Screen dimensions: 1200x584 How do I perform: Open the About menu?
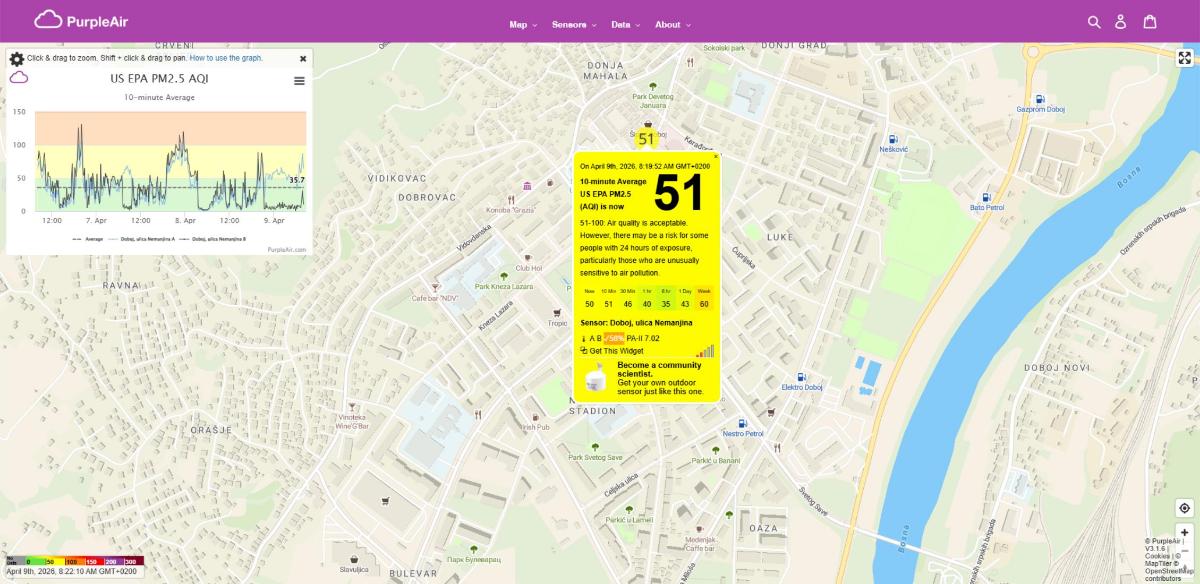click(672, 24)
